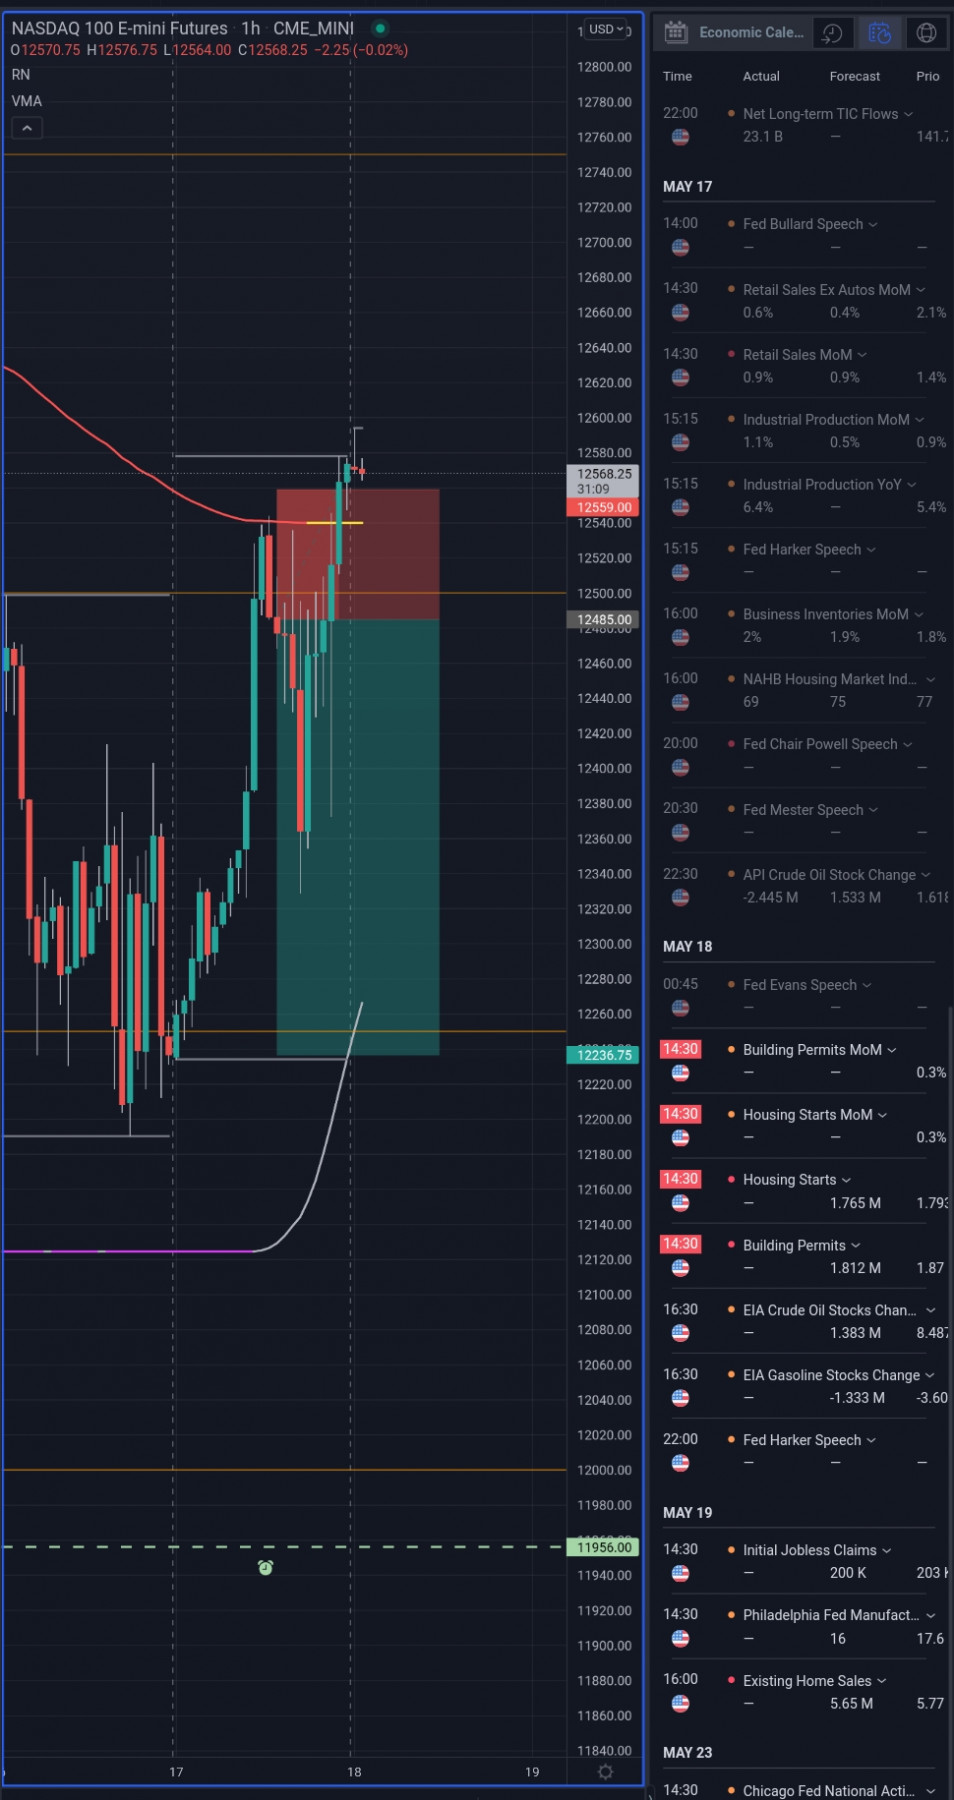Open the Economic Calendar widget icon
The width and height of the screenshot is (954, 1800).
point(676,32)
